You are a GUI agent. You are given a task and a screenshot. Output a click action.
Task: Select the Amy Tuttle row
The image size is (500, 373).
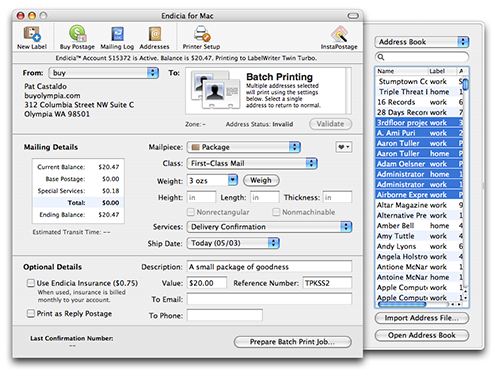coord(419,236)
